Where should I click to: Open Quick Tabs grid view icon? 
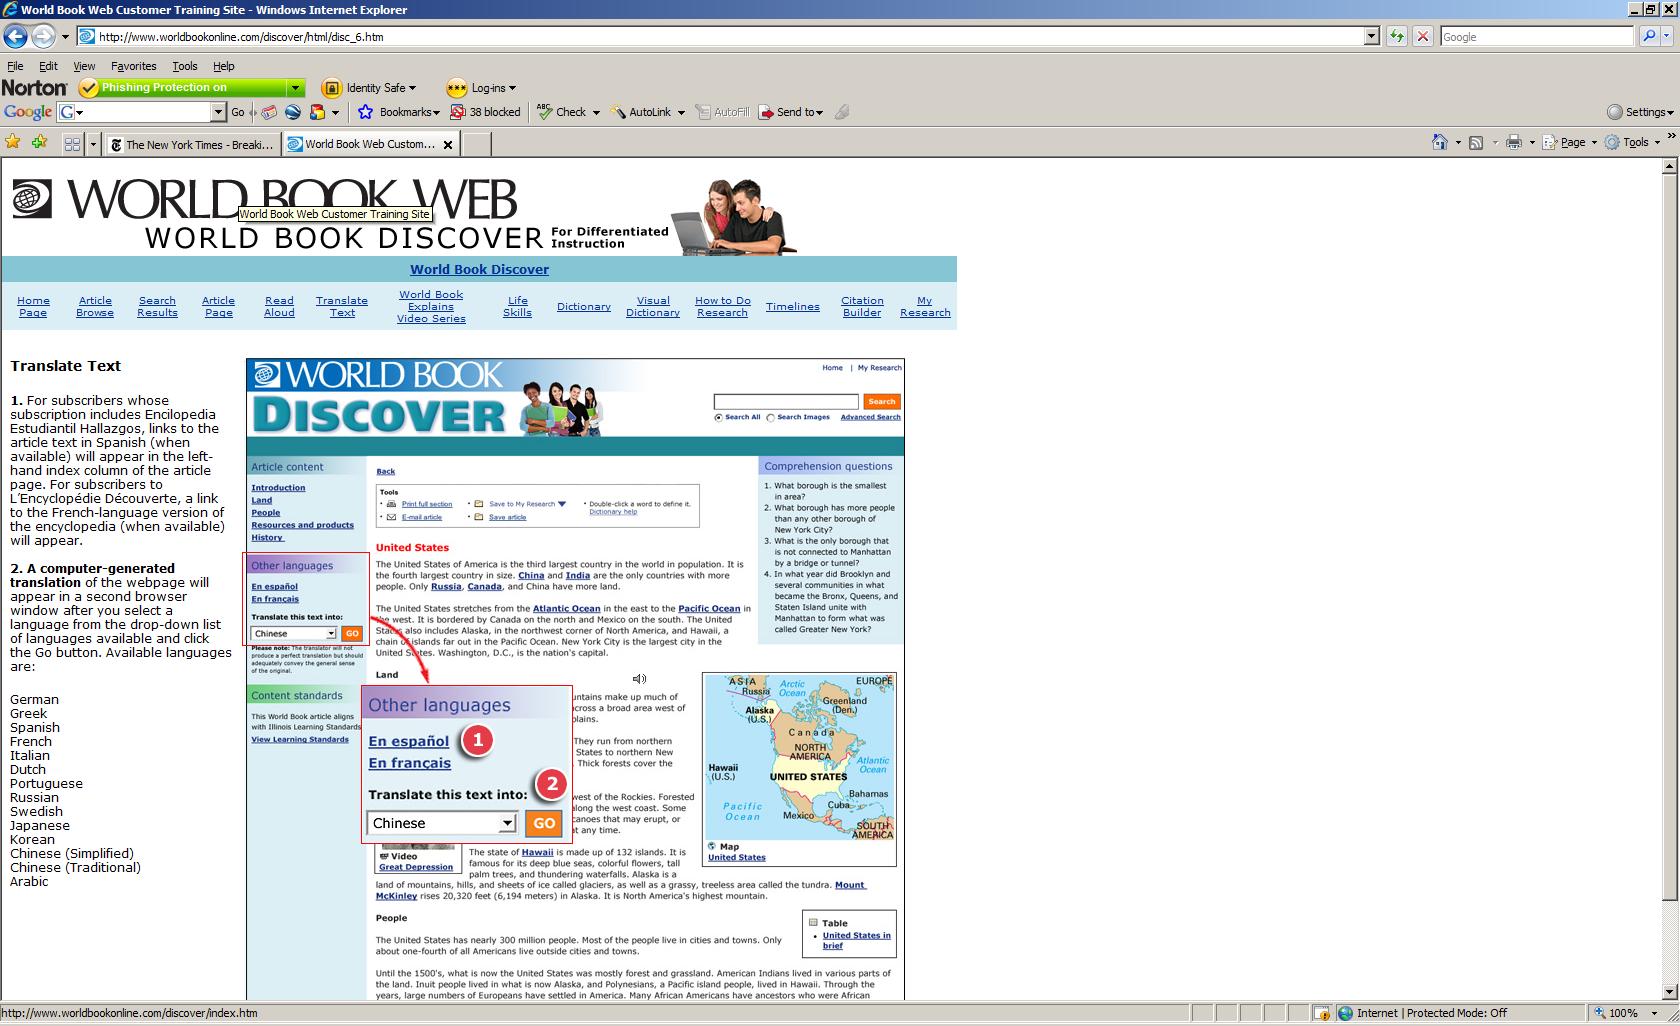point(72,144)
